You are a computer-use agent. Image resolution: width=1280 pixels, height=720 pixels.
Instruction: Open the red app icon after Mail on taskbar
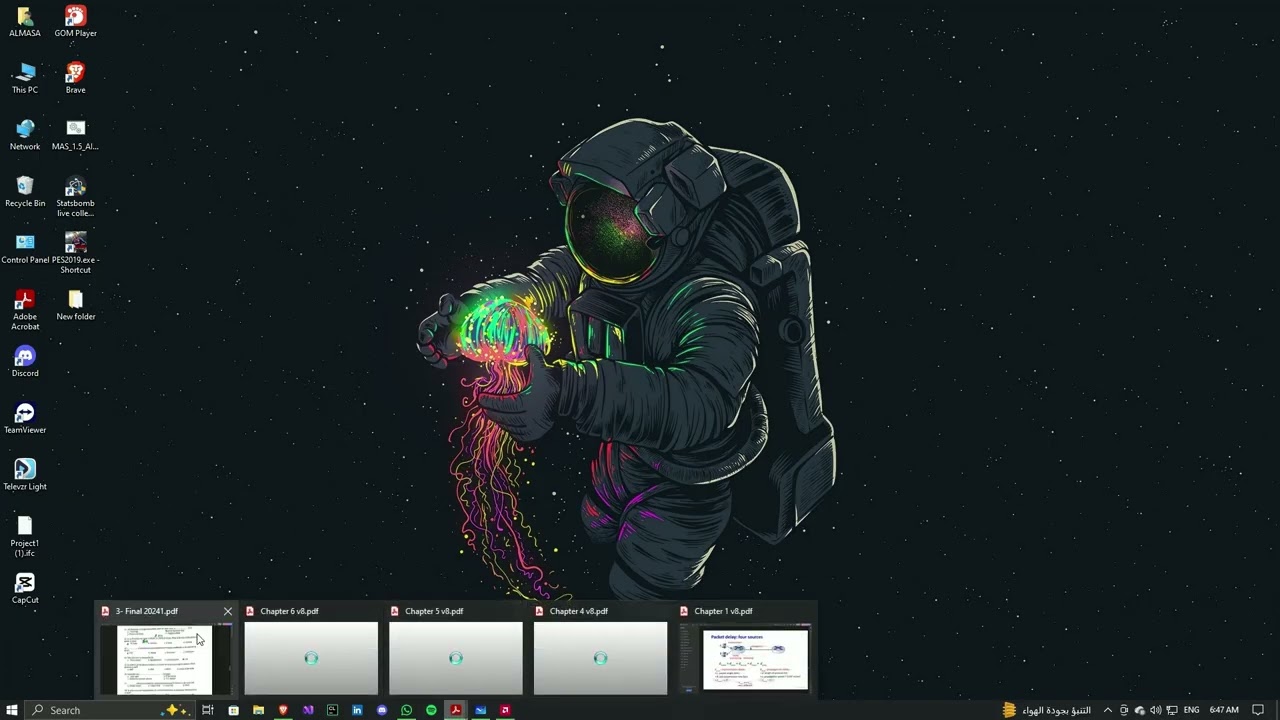(505, 710)
